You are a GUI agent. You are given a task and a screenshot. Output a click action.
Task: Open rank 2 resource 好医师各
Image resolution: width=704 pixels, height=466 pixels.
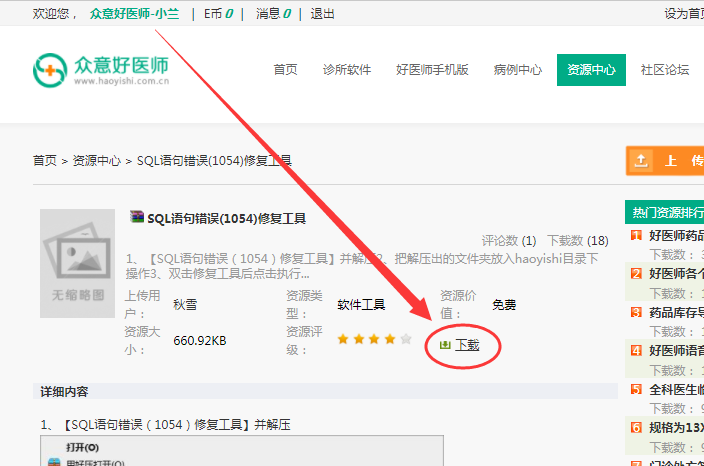677,273
